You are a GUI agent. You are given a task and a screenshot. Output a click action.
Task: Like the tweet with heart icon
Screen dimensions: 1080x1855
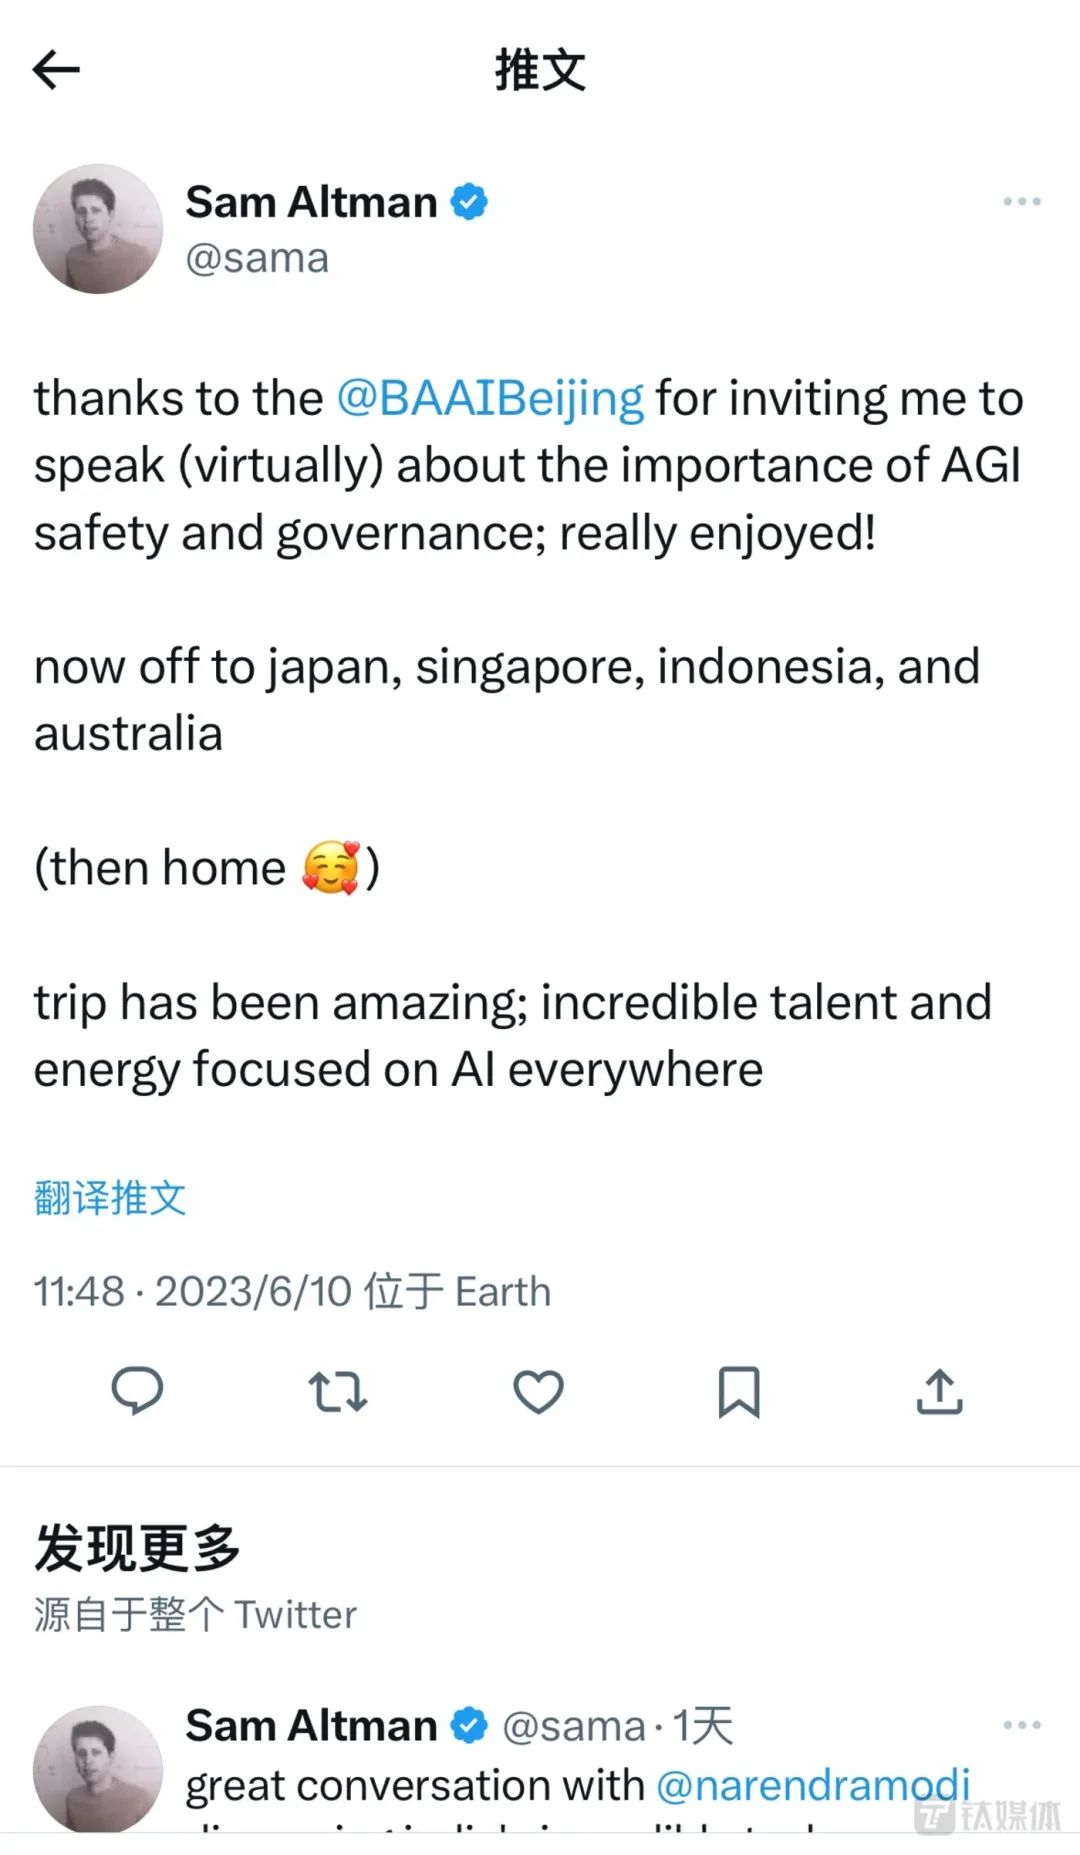click(x=538, y=1392)
